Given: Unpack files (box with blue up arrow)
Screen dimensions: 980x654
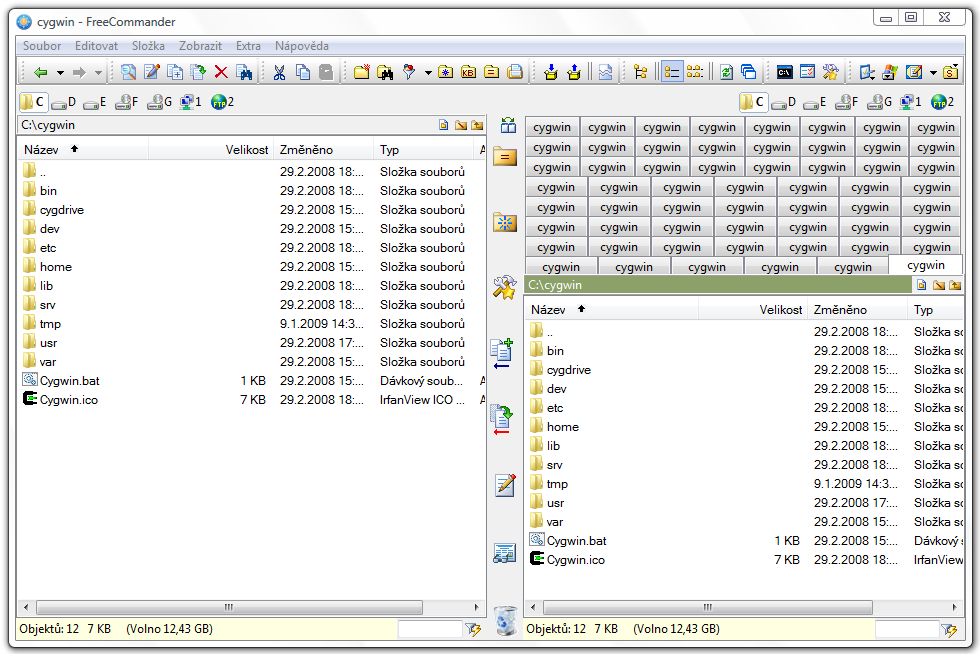Looking at the screenshot, I should [x=574, y=73].
